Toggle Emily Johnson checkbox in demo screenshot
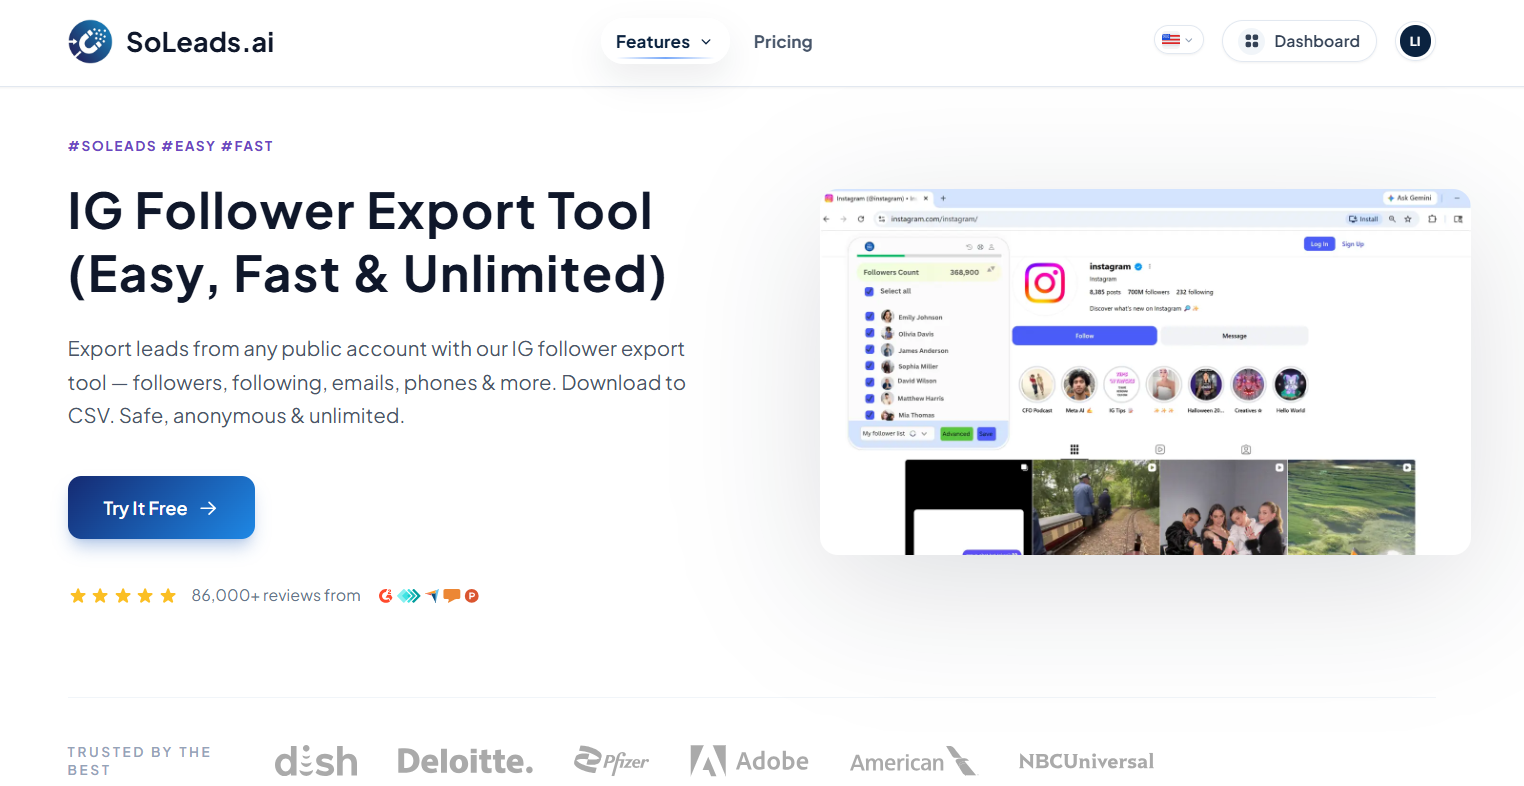This screenshot has height=786, width=1524. point(869,317)
